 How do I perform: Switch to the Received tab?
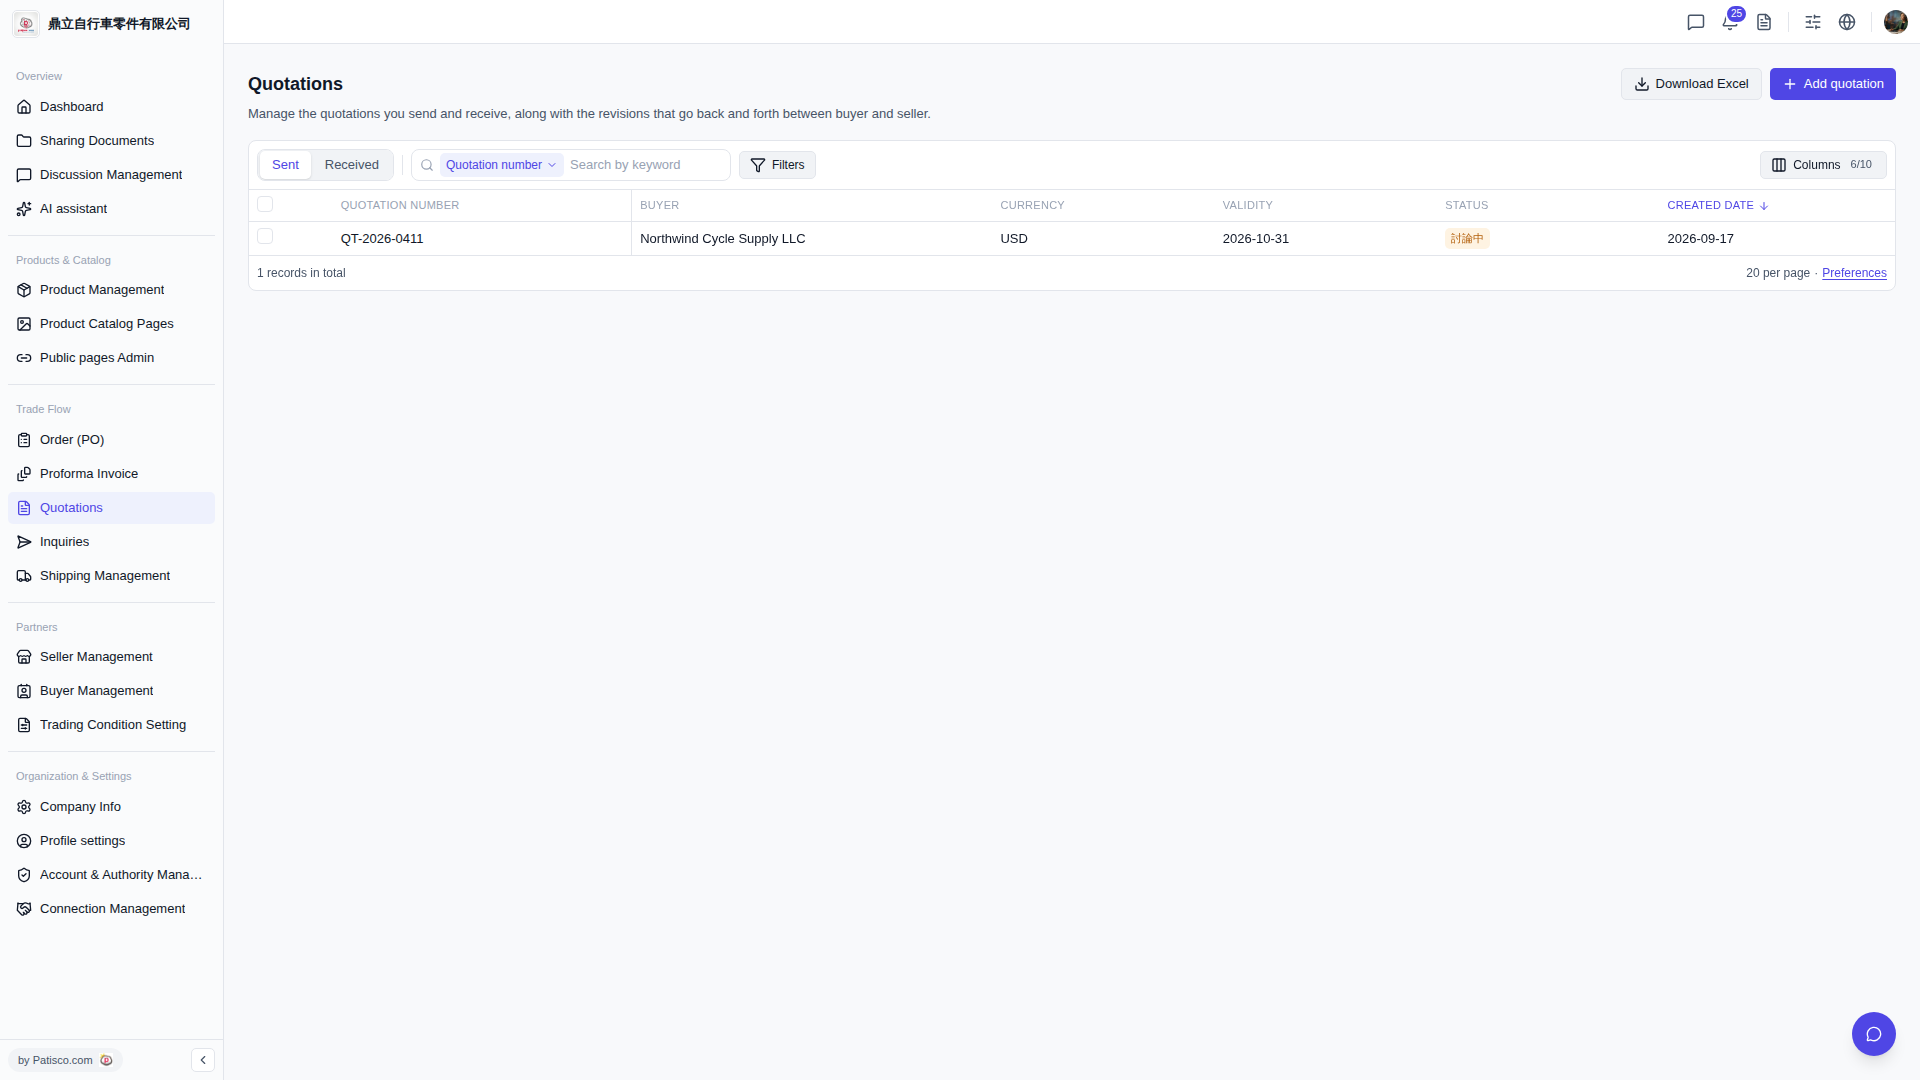(x=352, y=165)
